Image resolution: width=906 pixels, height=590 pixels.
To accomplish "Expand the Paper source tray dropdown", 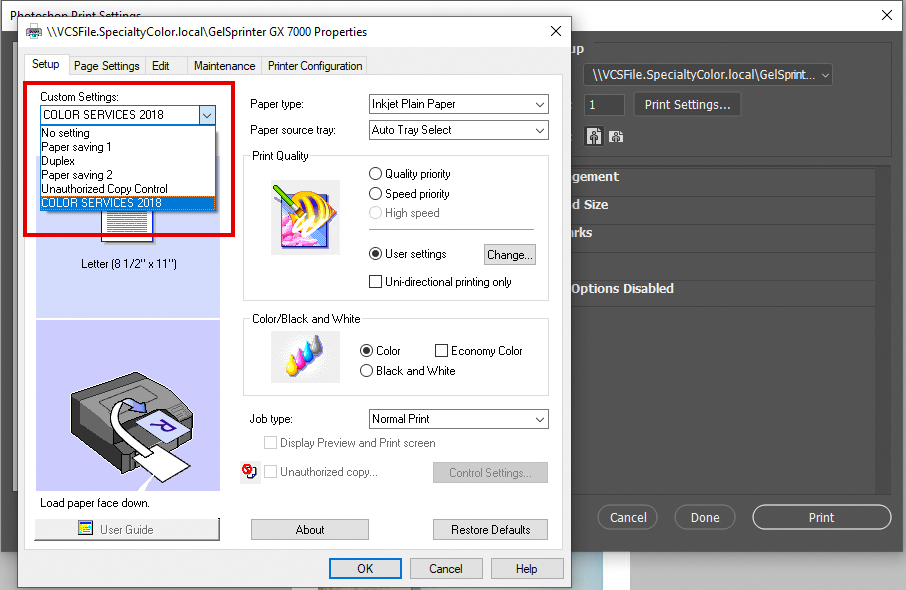I will (458, 130).
